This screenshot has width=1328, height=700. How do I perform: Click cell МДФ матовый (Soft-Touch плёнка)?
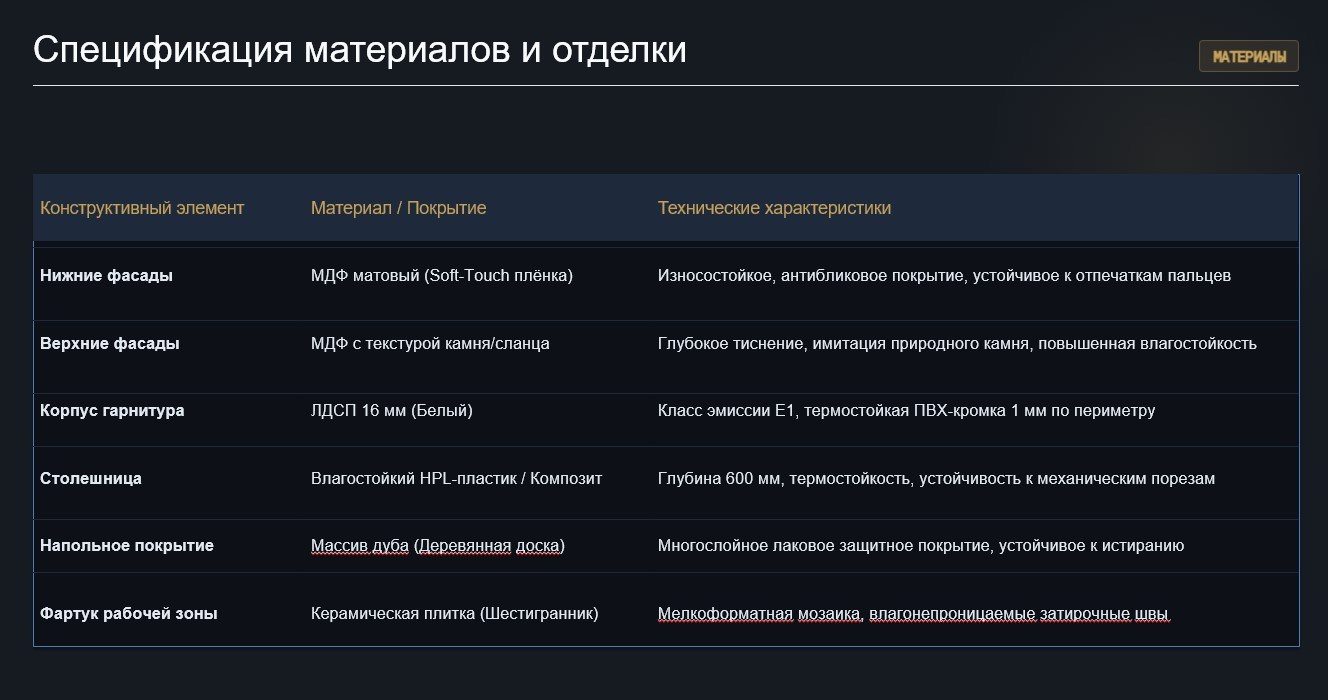pyautogui.click(x=442, y=275)
